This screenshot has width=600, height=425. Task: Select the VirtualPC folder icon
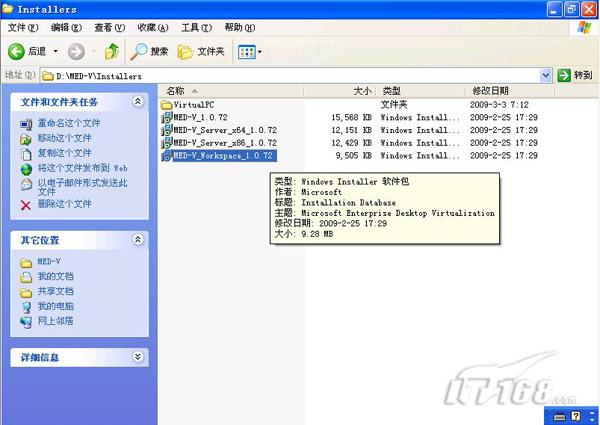[x=166, y=104]
